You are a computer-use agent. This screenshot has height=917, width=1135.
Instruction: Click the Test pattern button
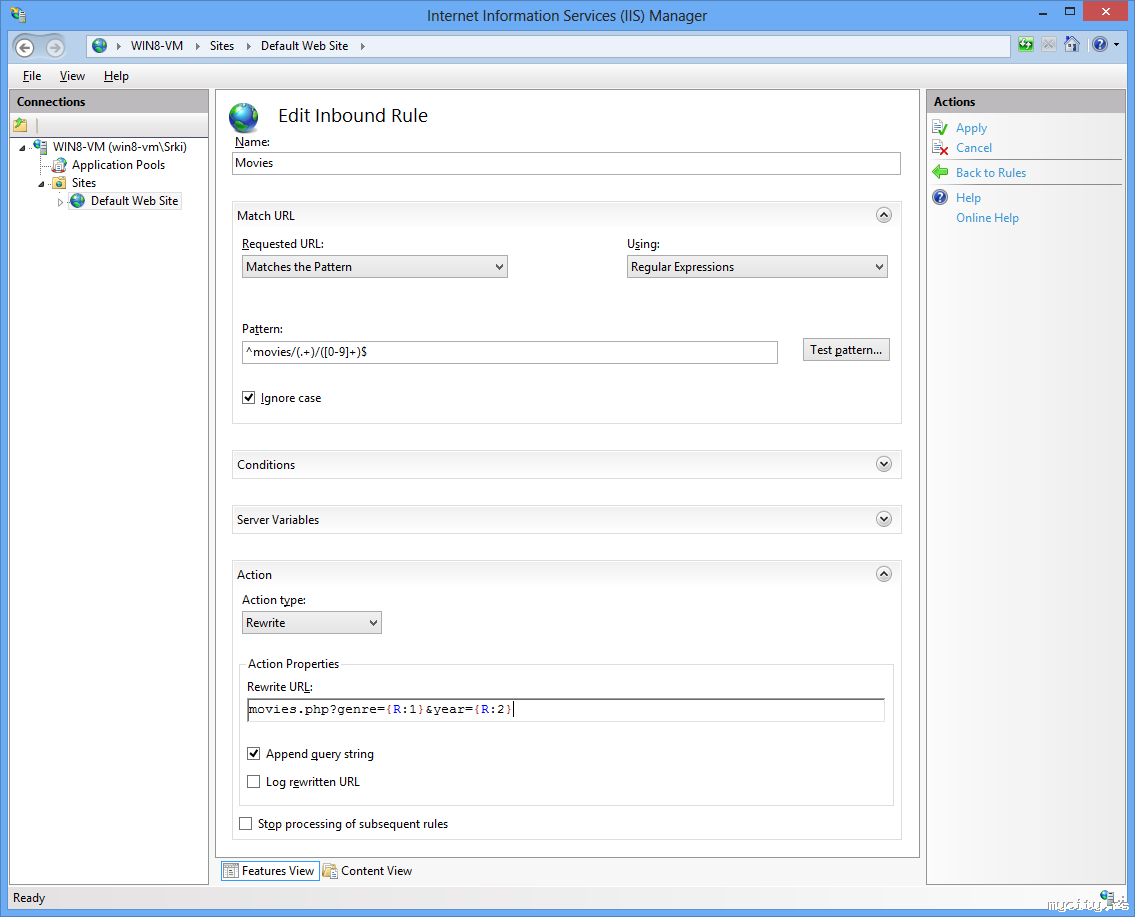point(846,350)
